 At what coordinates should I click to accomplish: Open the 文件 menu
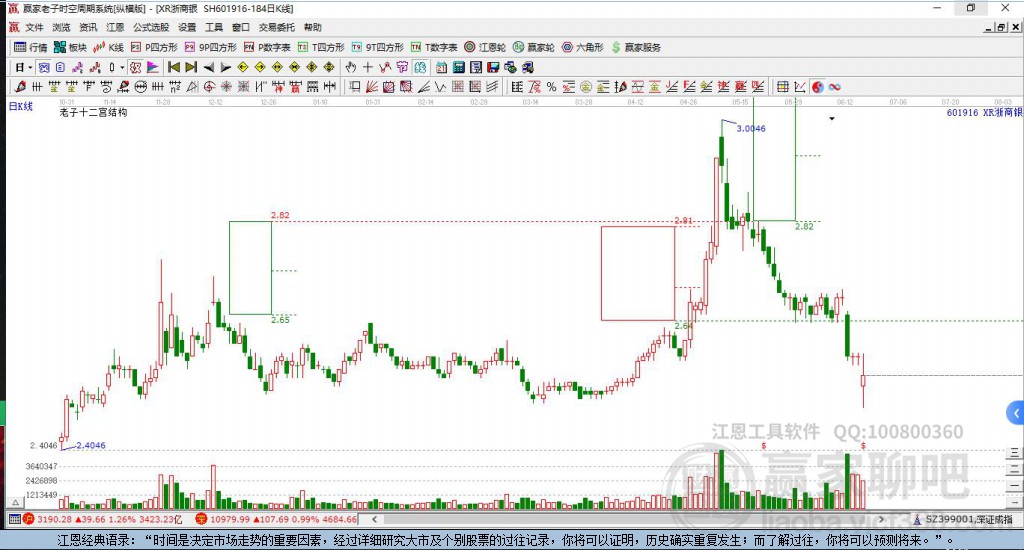coord(34,27)
